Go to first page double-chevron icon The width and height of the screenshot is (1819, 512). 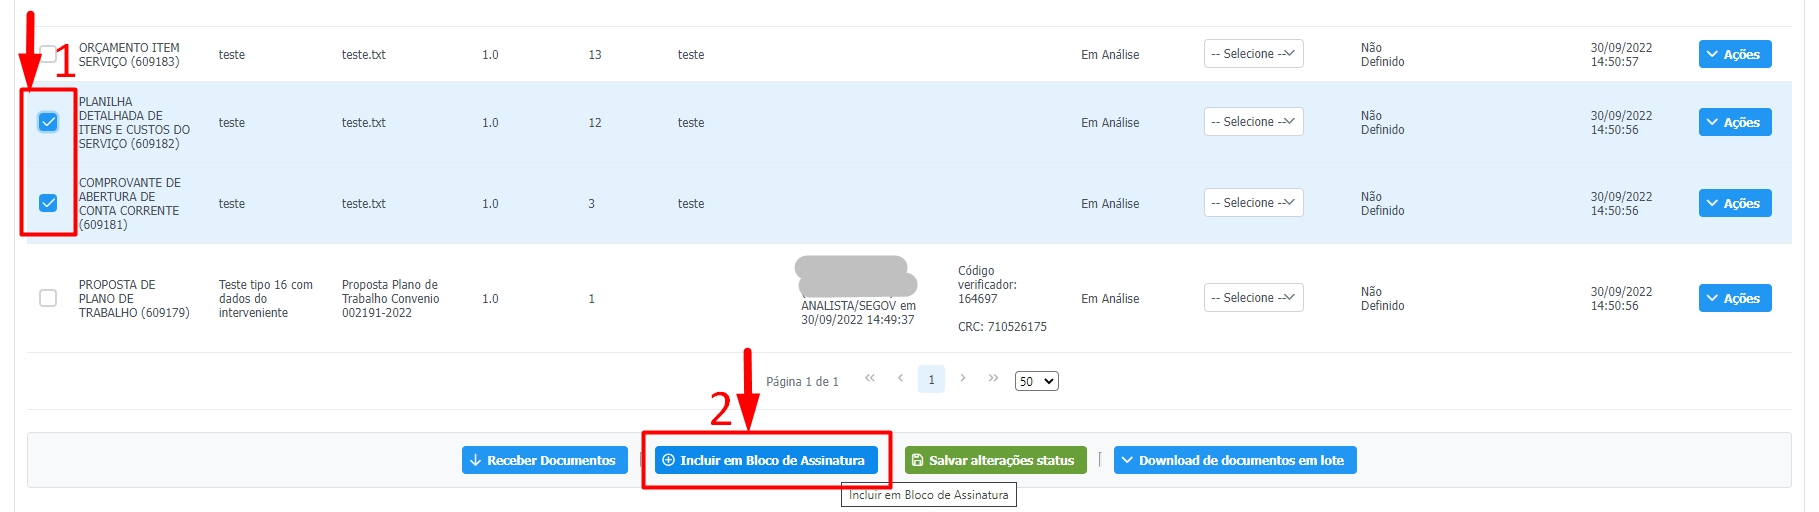870,378
